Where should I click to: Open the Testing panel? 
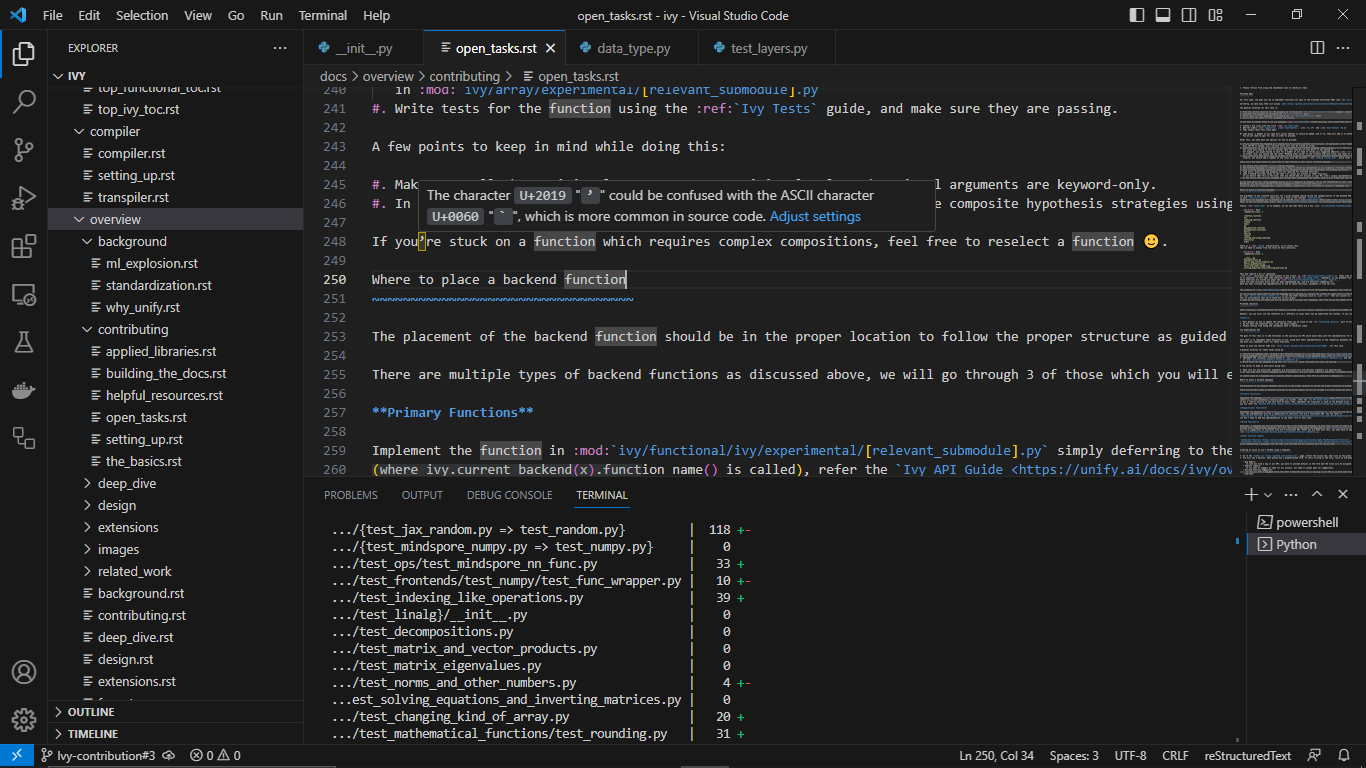click(x=24, y=341)
